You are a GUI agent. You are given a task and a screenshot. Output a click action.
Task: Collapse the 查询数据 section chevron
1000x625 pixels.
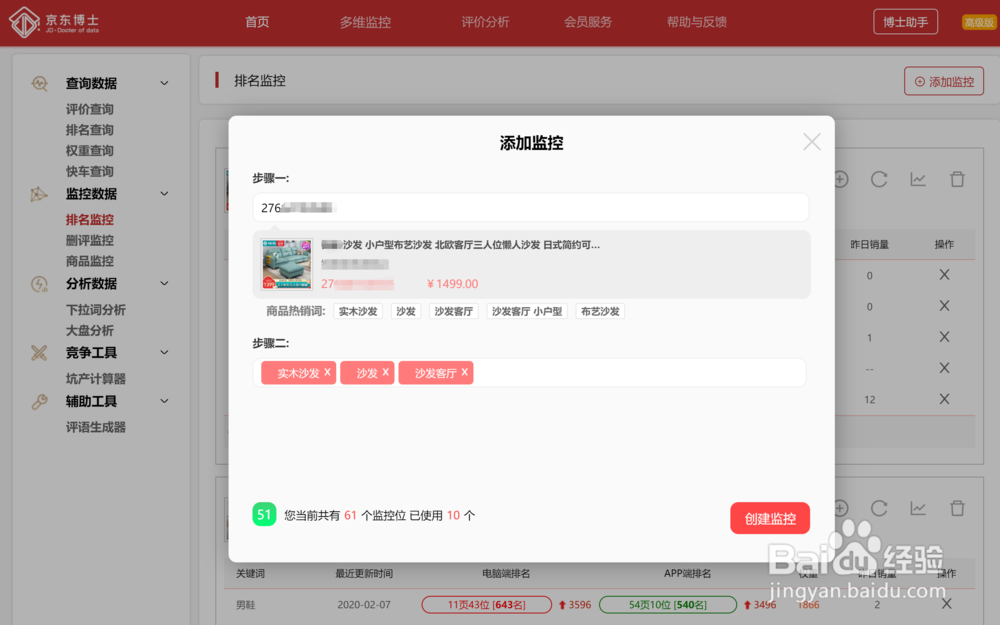click(164, 83)
